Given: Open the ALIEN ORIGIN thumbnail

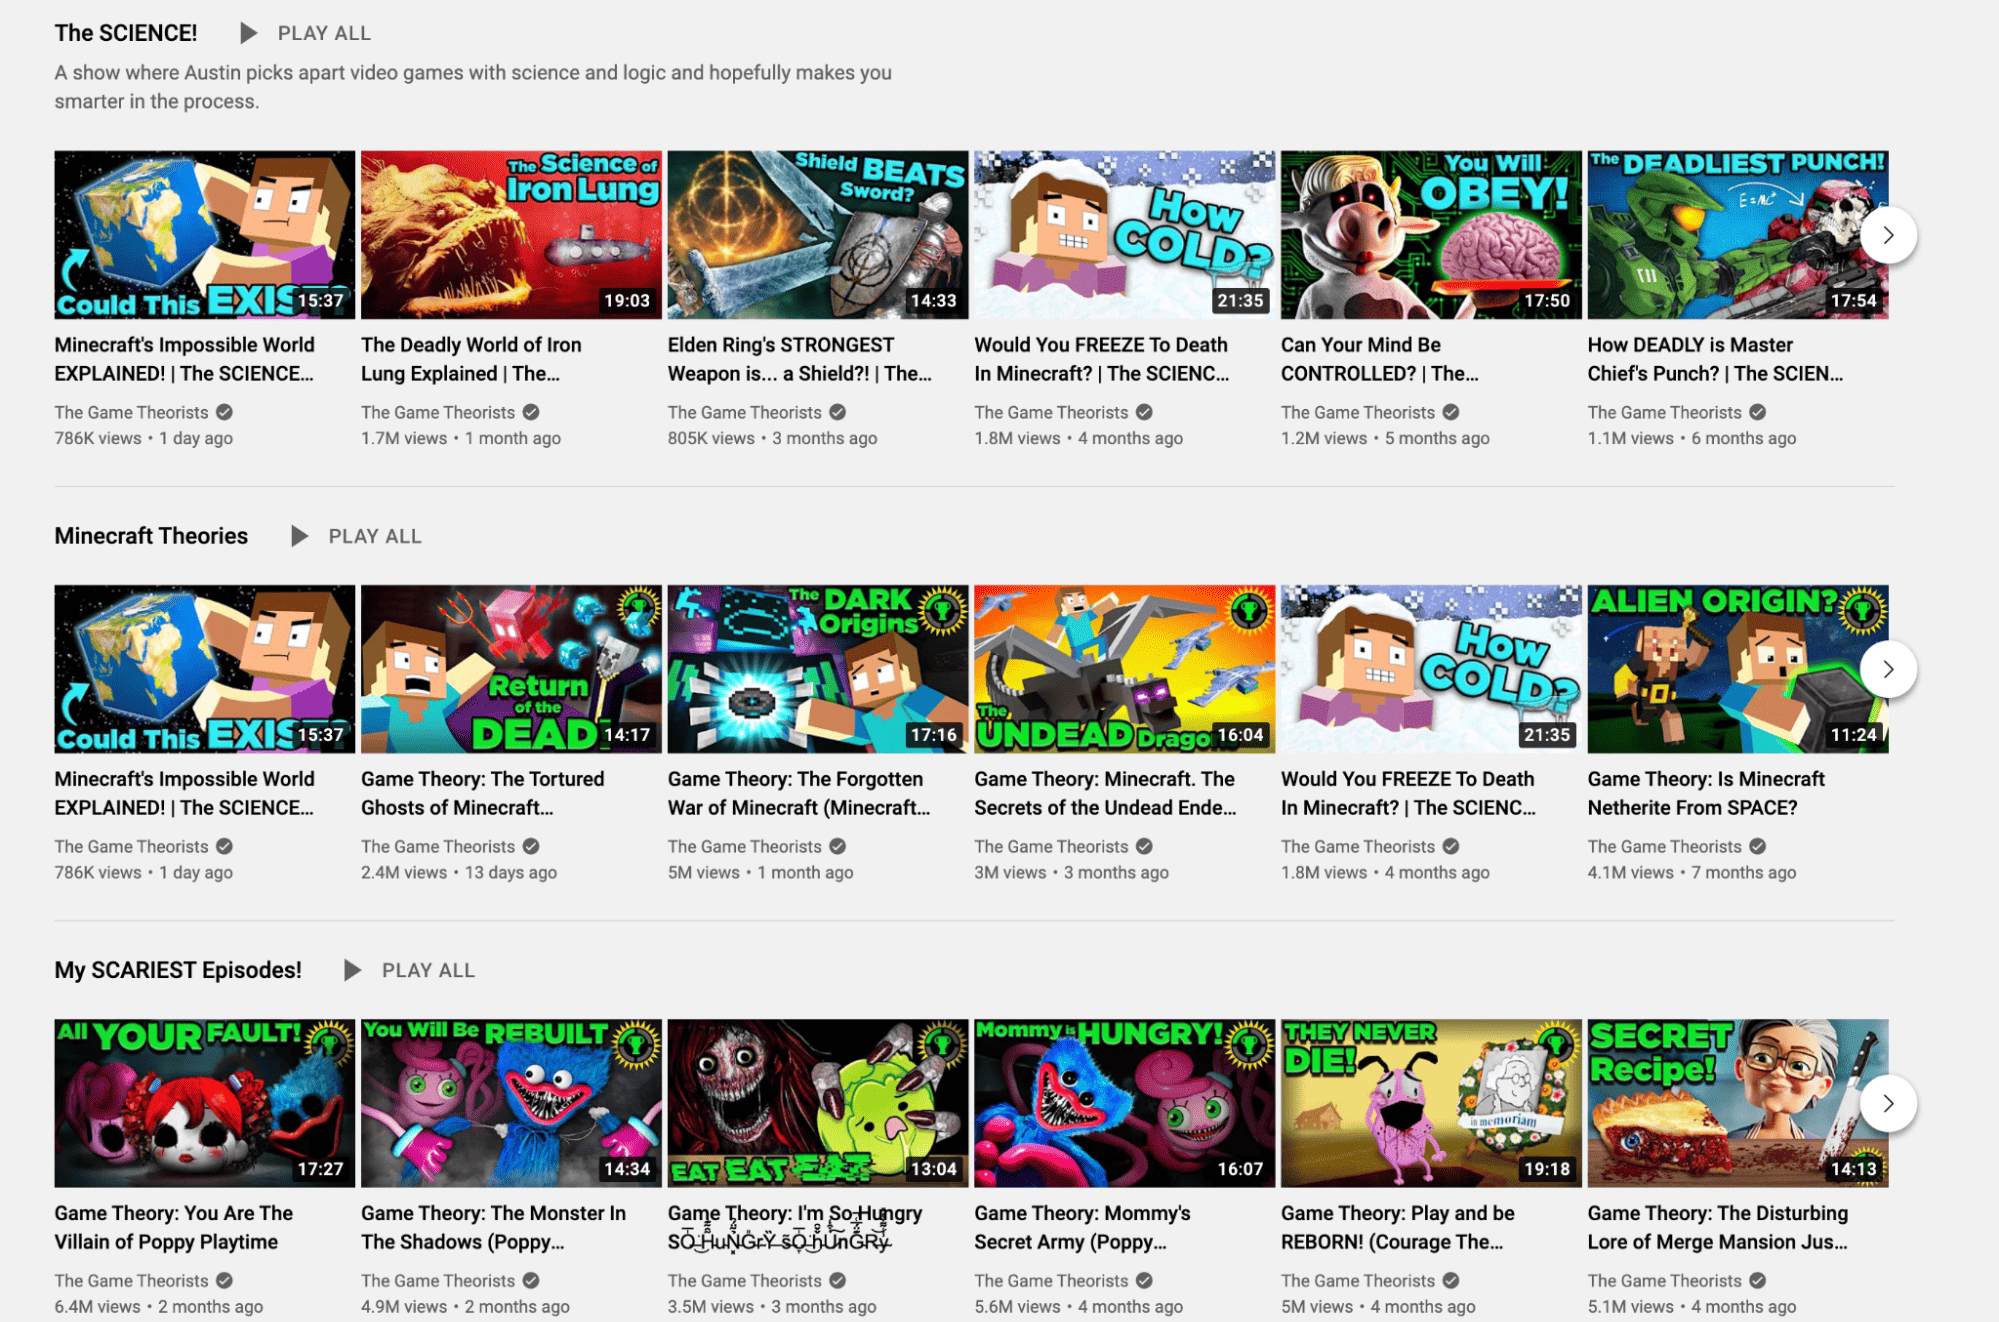Looking at the screenshot, I should pos(1738,669).
